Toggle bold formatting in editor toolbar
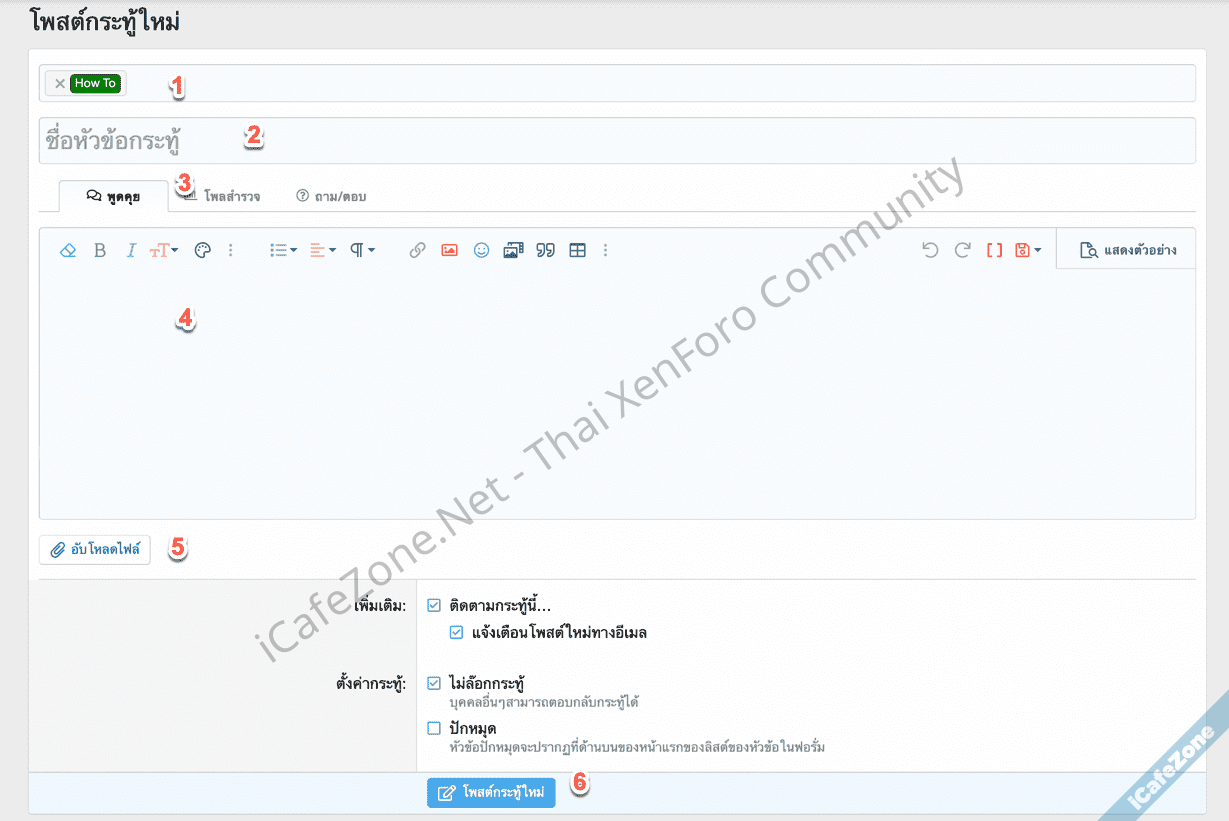Viewport: 1229px width, 821px height. point(99,250)
